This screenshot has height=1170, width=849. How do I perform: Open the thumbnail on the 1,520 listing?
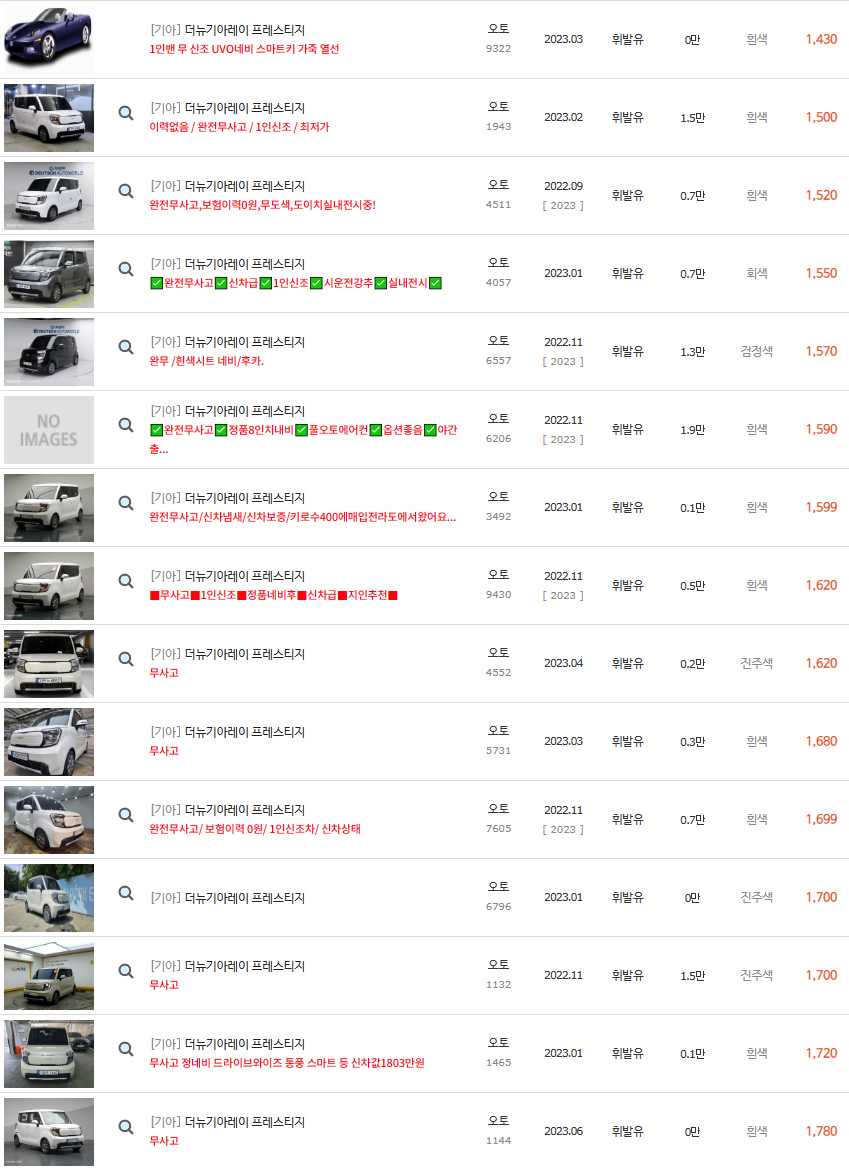49,196
